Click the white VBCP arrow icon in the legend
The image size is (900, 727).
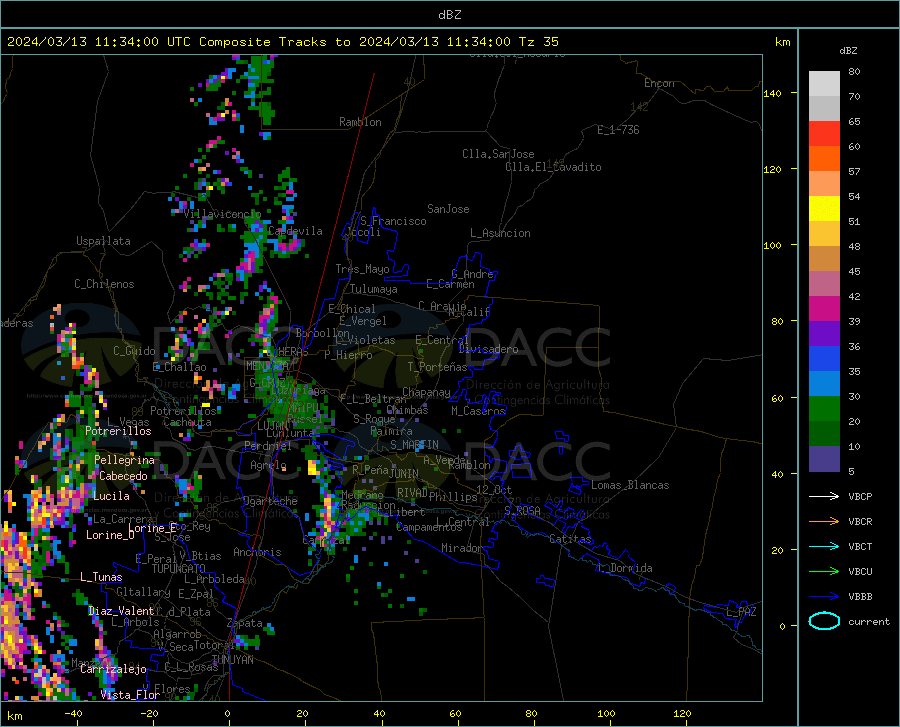click(824, 496)
